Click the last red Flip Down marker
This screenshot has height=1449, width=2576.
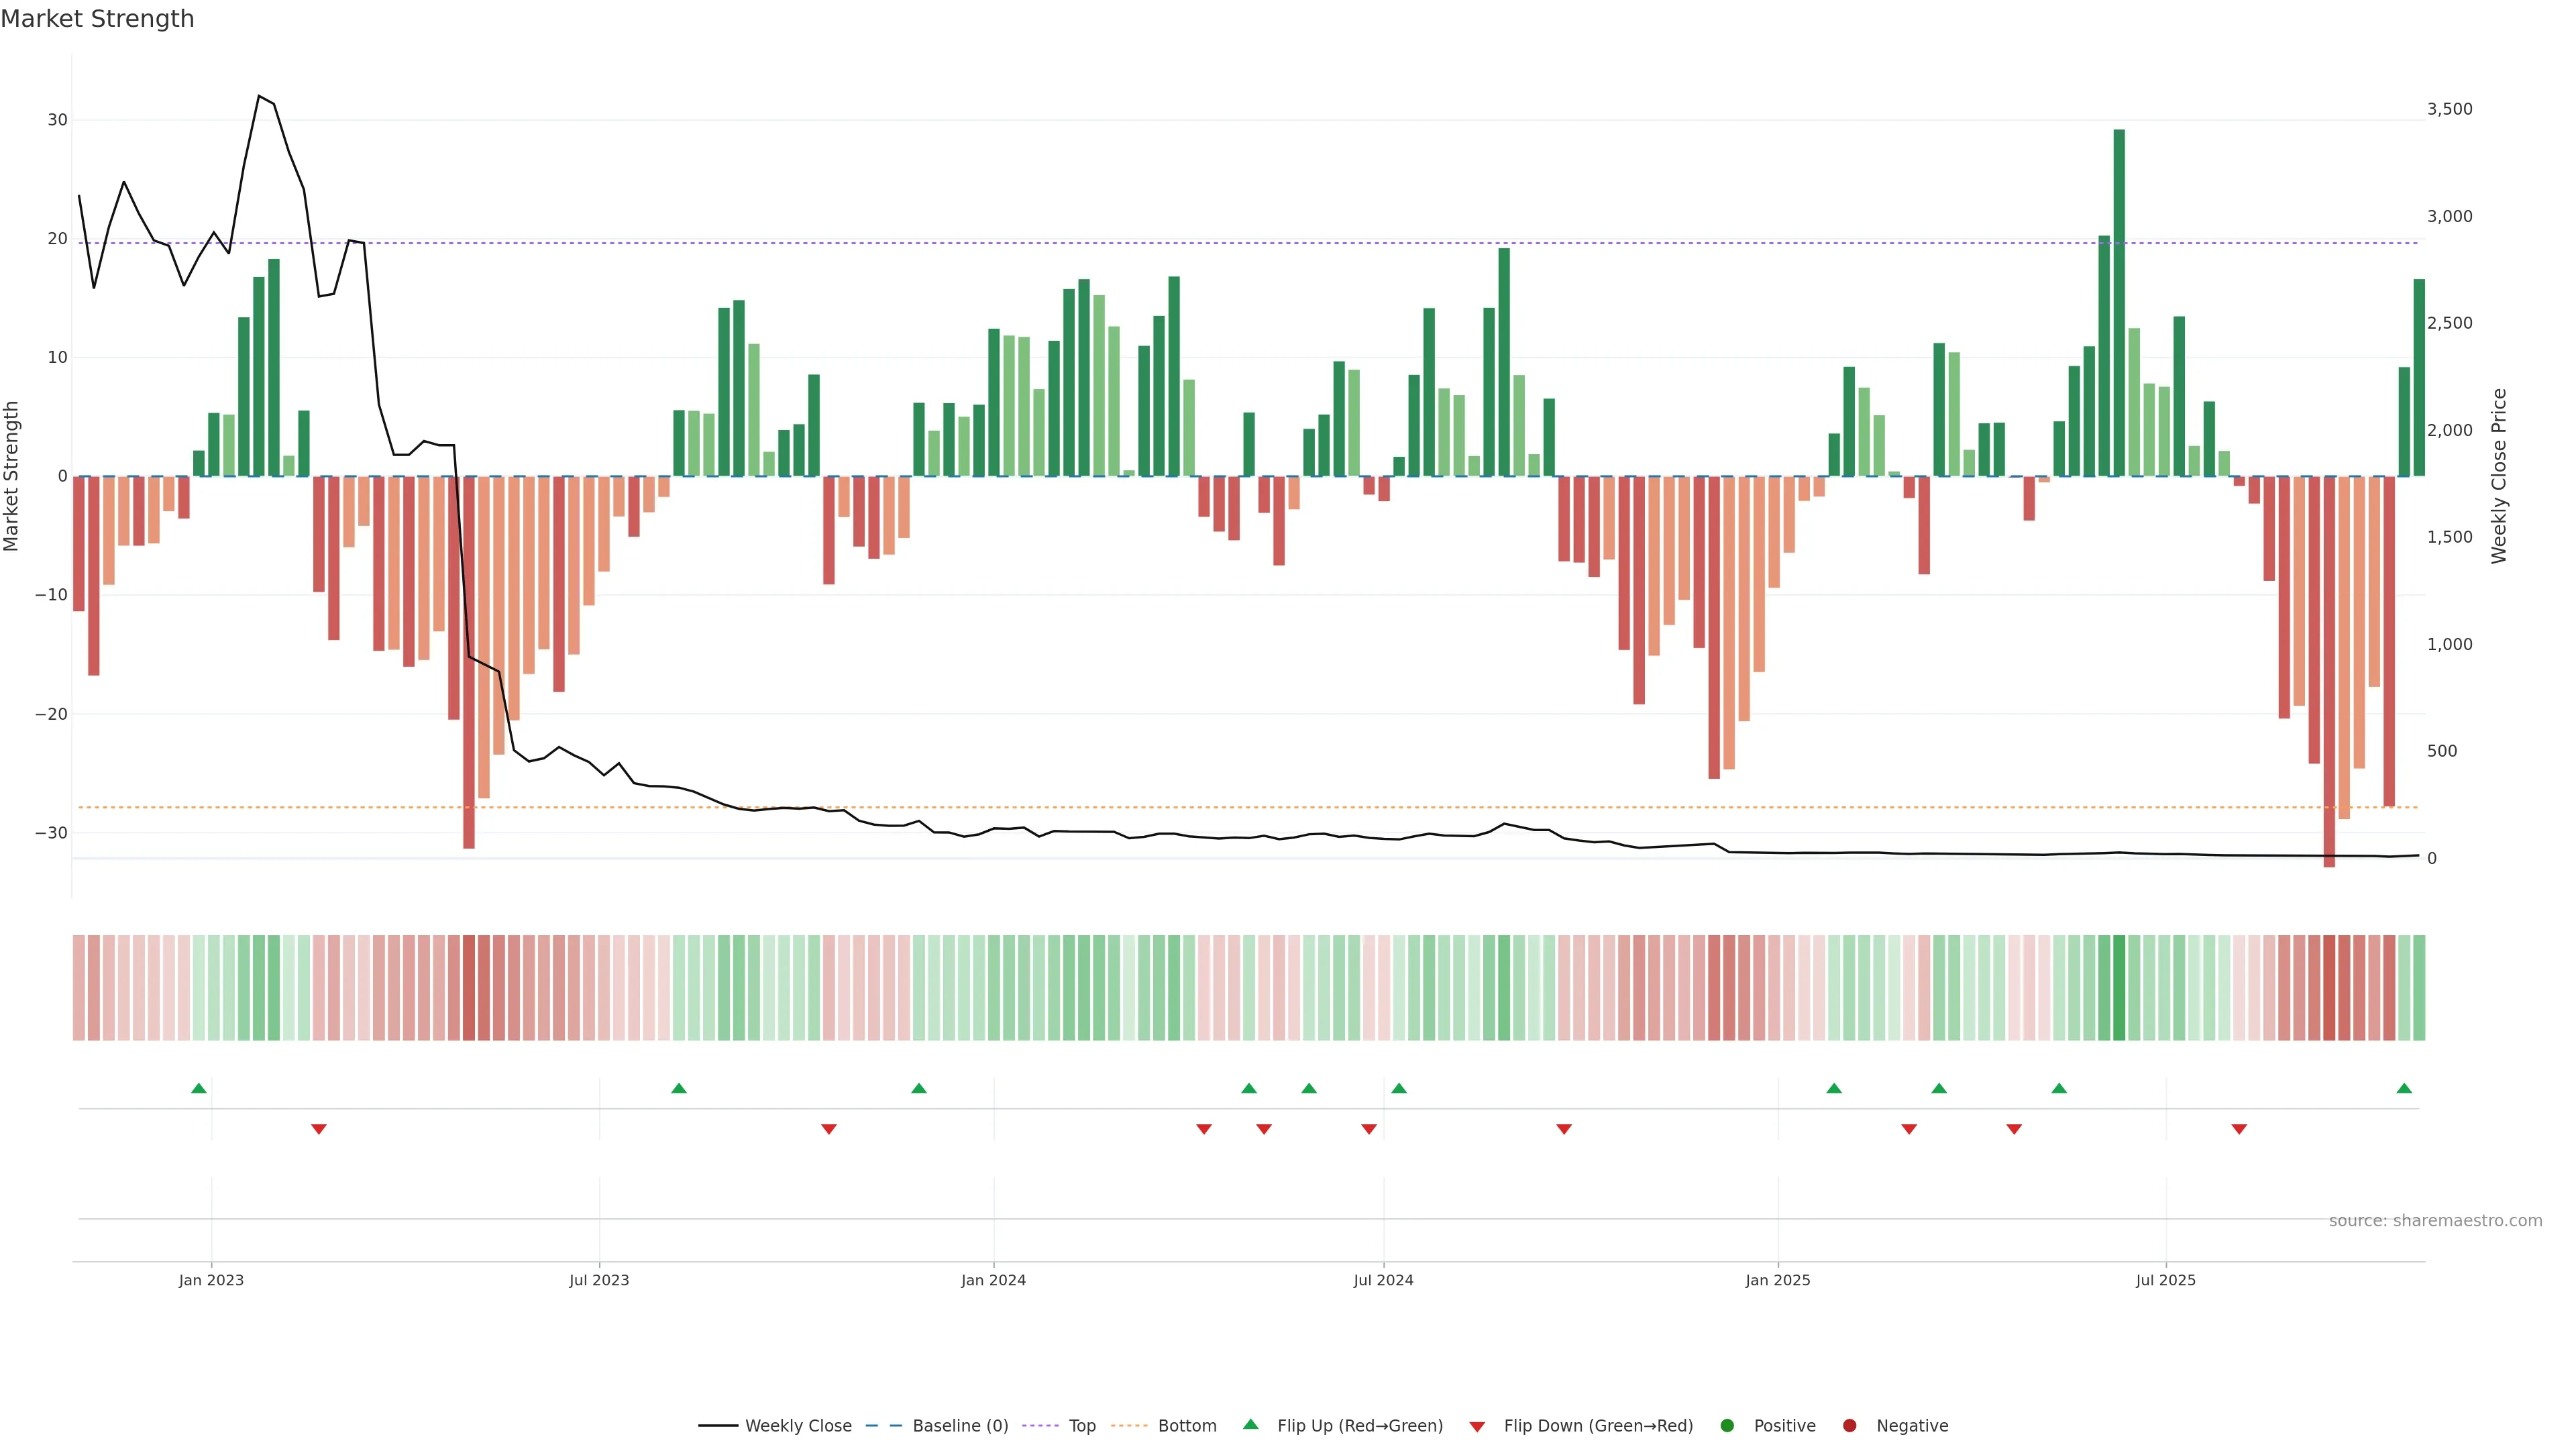point(2239,1129)
